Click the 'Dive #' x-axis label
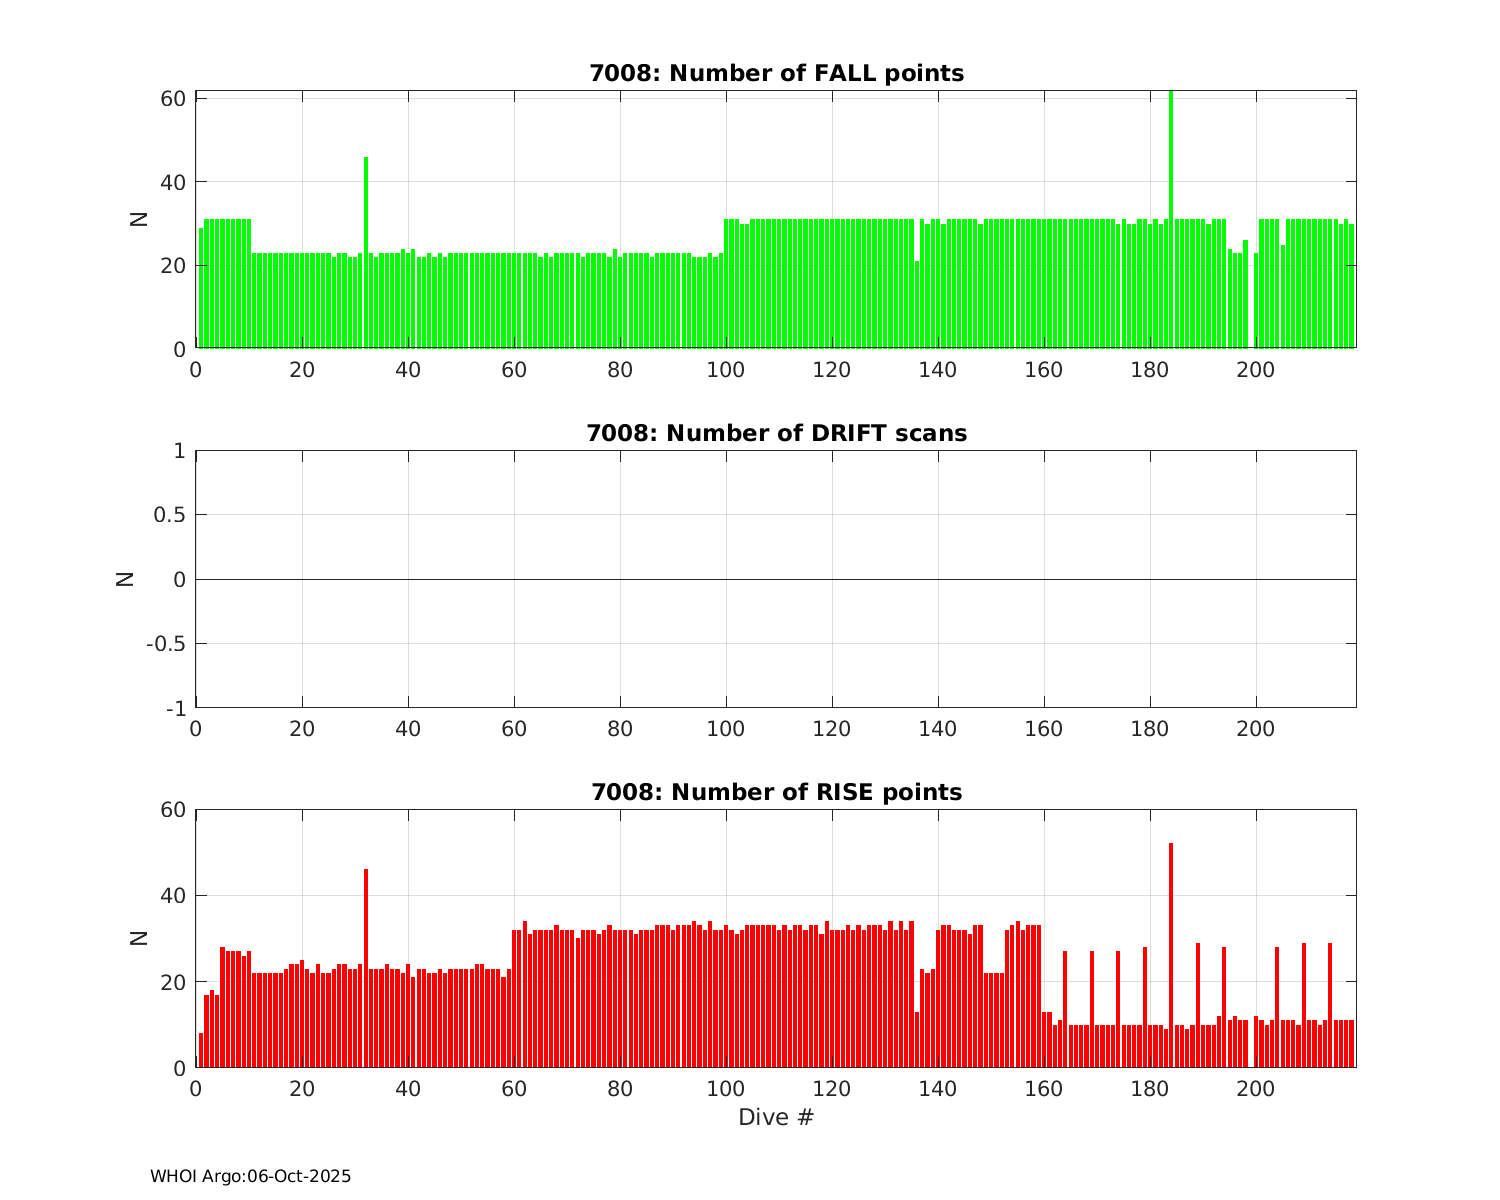This screenshot has width=1500, height=1200. [x=776, y=1118]
